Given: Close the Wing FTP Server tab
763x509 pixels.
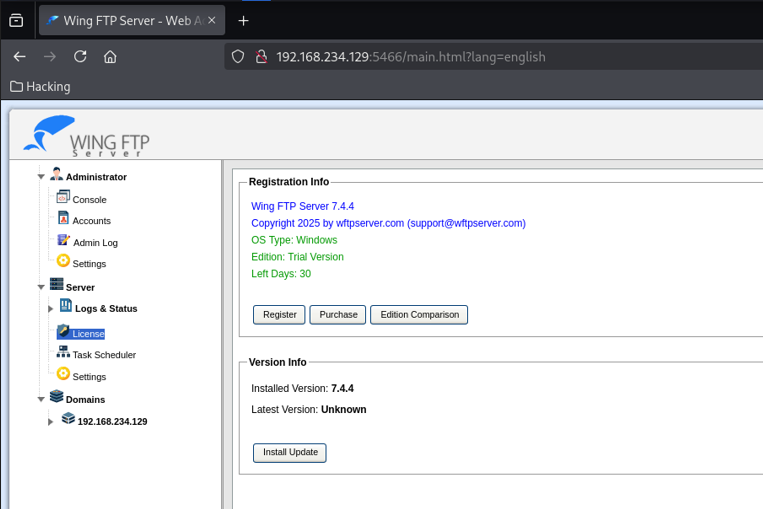Looking at the screenshot, I should pyautogui.click(x=212, y=20).
